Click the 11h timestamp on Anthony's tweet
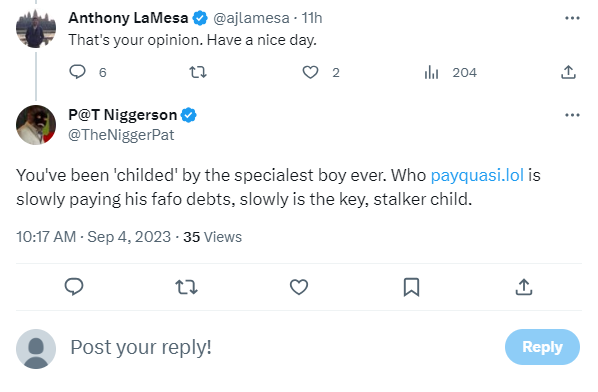 pos(312,18)
